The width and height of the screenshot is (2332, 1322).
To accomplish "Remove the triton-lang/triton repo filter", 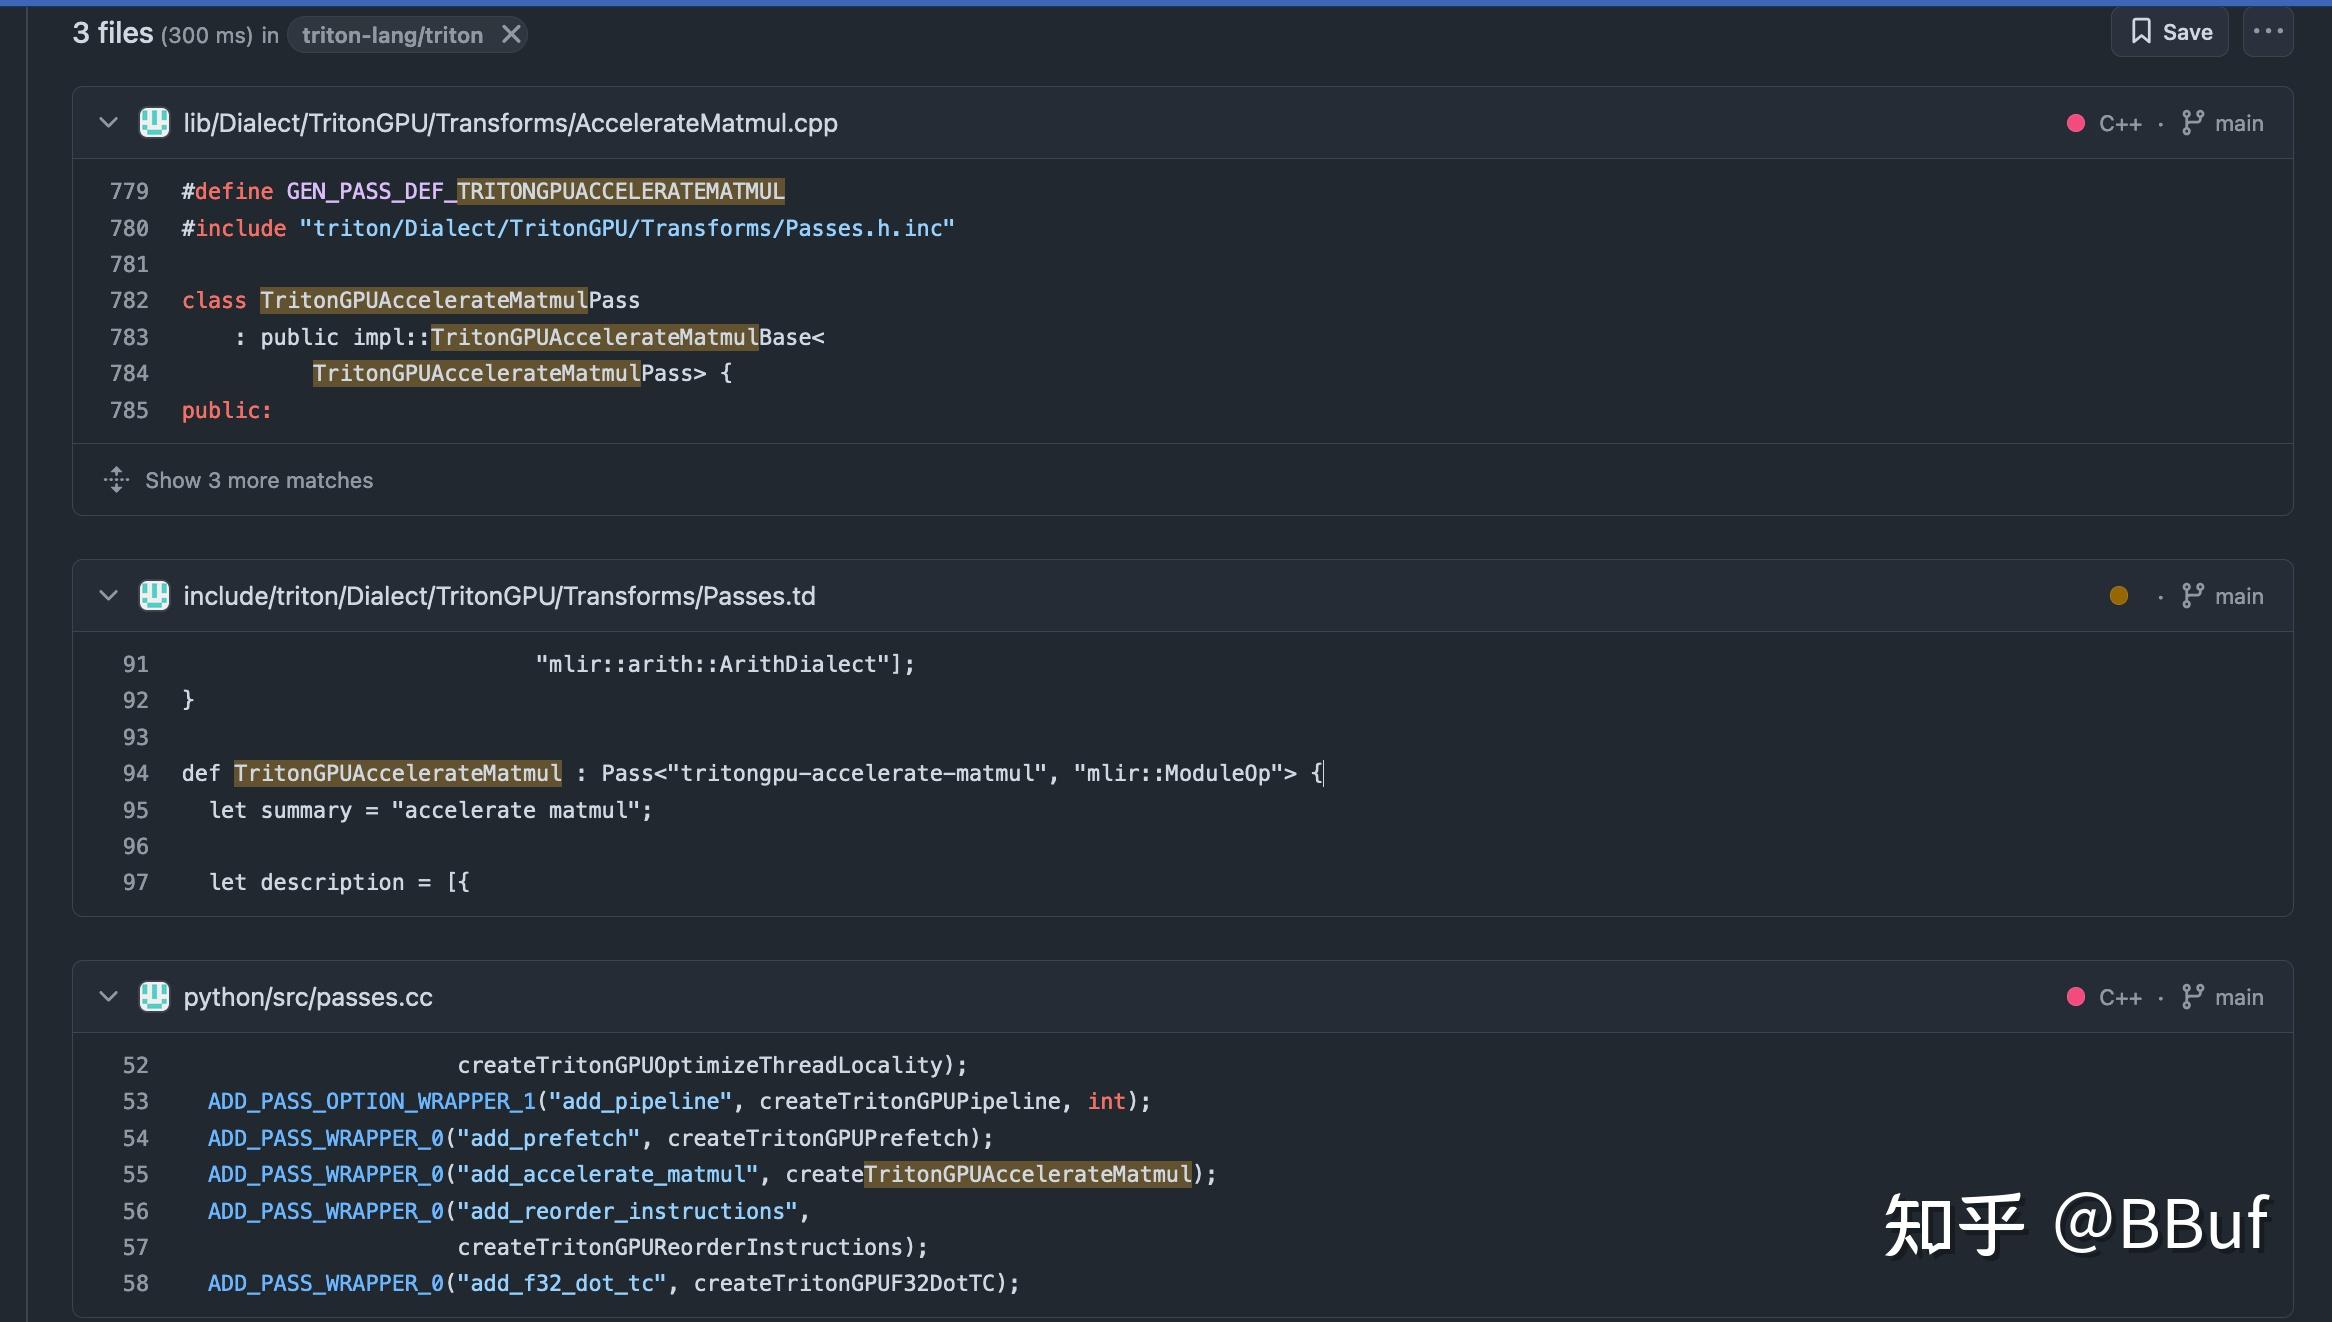I will pos(511,35).
